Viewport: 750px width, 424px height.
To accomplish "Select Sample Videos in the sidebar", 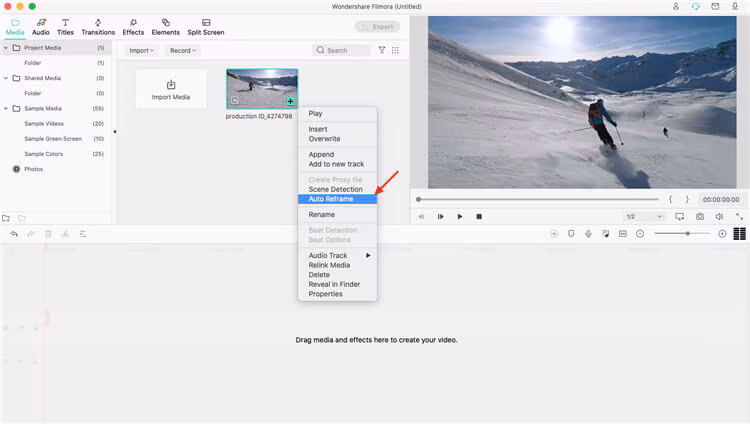I will click(x=44, y=123).
